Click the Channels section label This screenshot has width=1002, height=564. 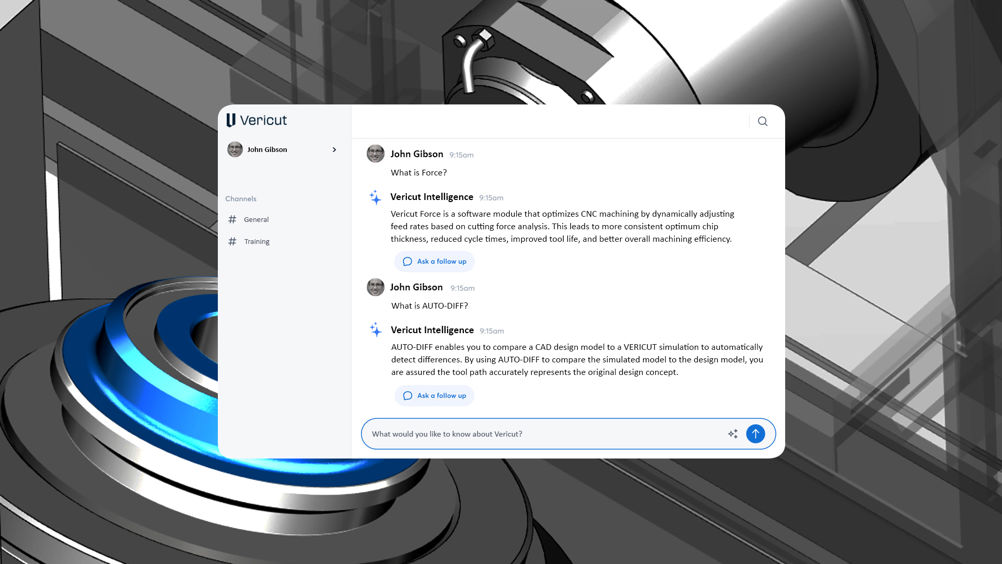pos(241,199)
